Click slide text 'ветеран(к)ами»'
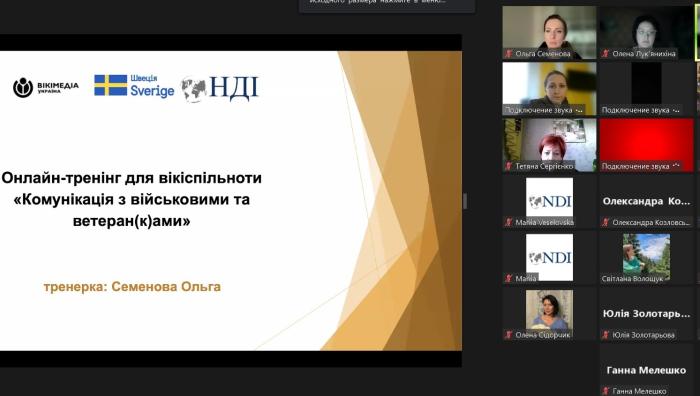Viewport: 700px width, 396px height. pyautogui.click(x=131, y=221)
